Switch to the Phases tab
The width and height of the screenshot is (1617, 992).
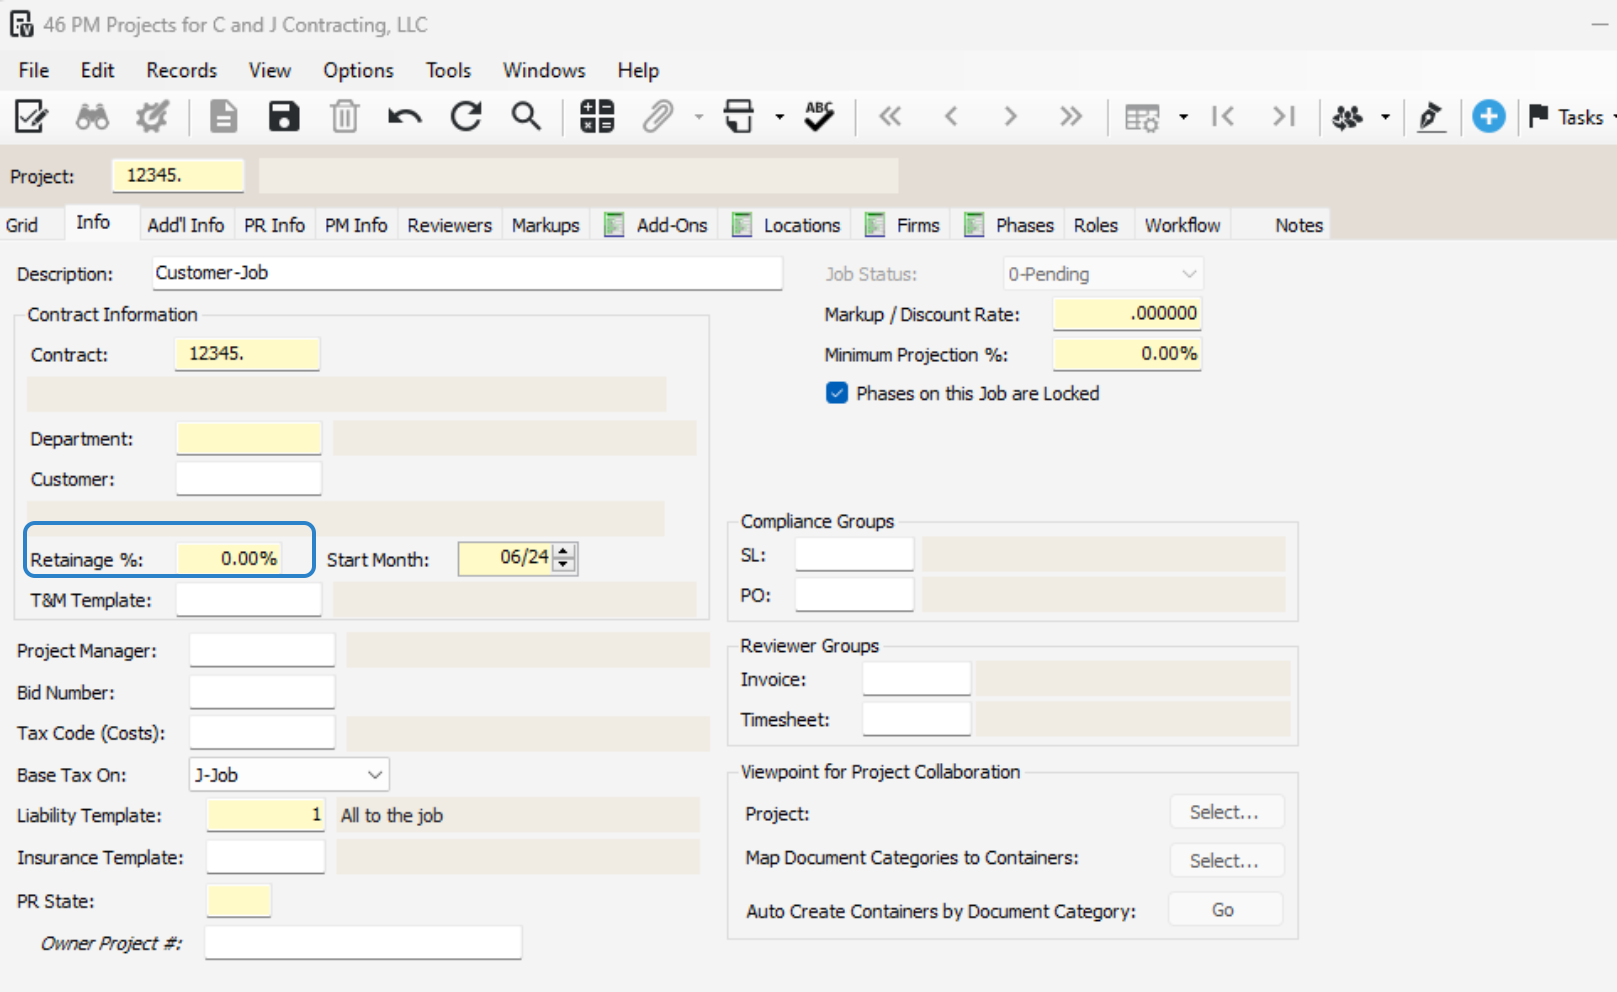1009,225
